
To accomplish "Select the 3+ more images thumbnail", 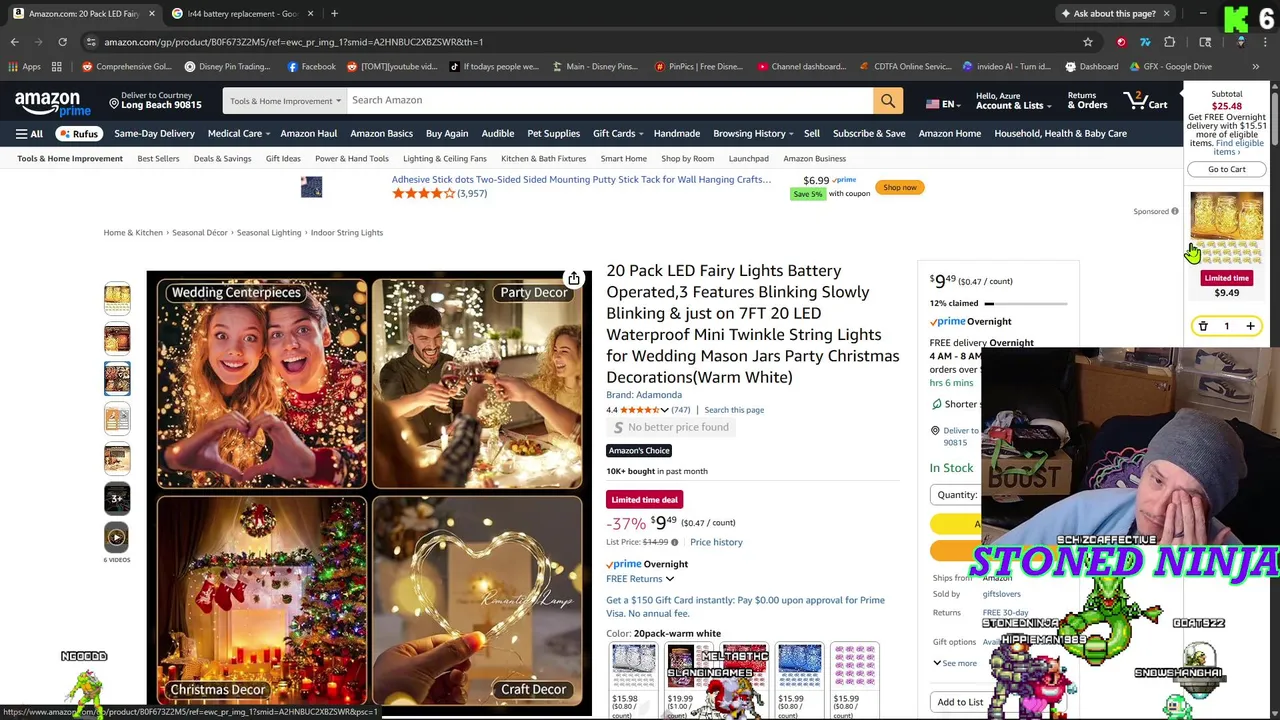I will [117, 498].
